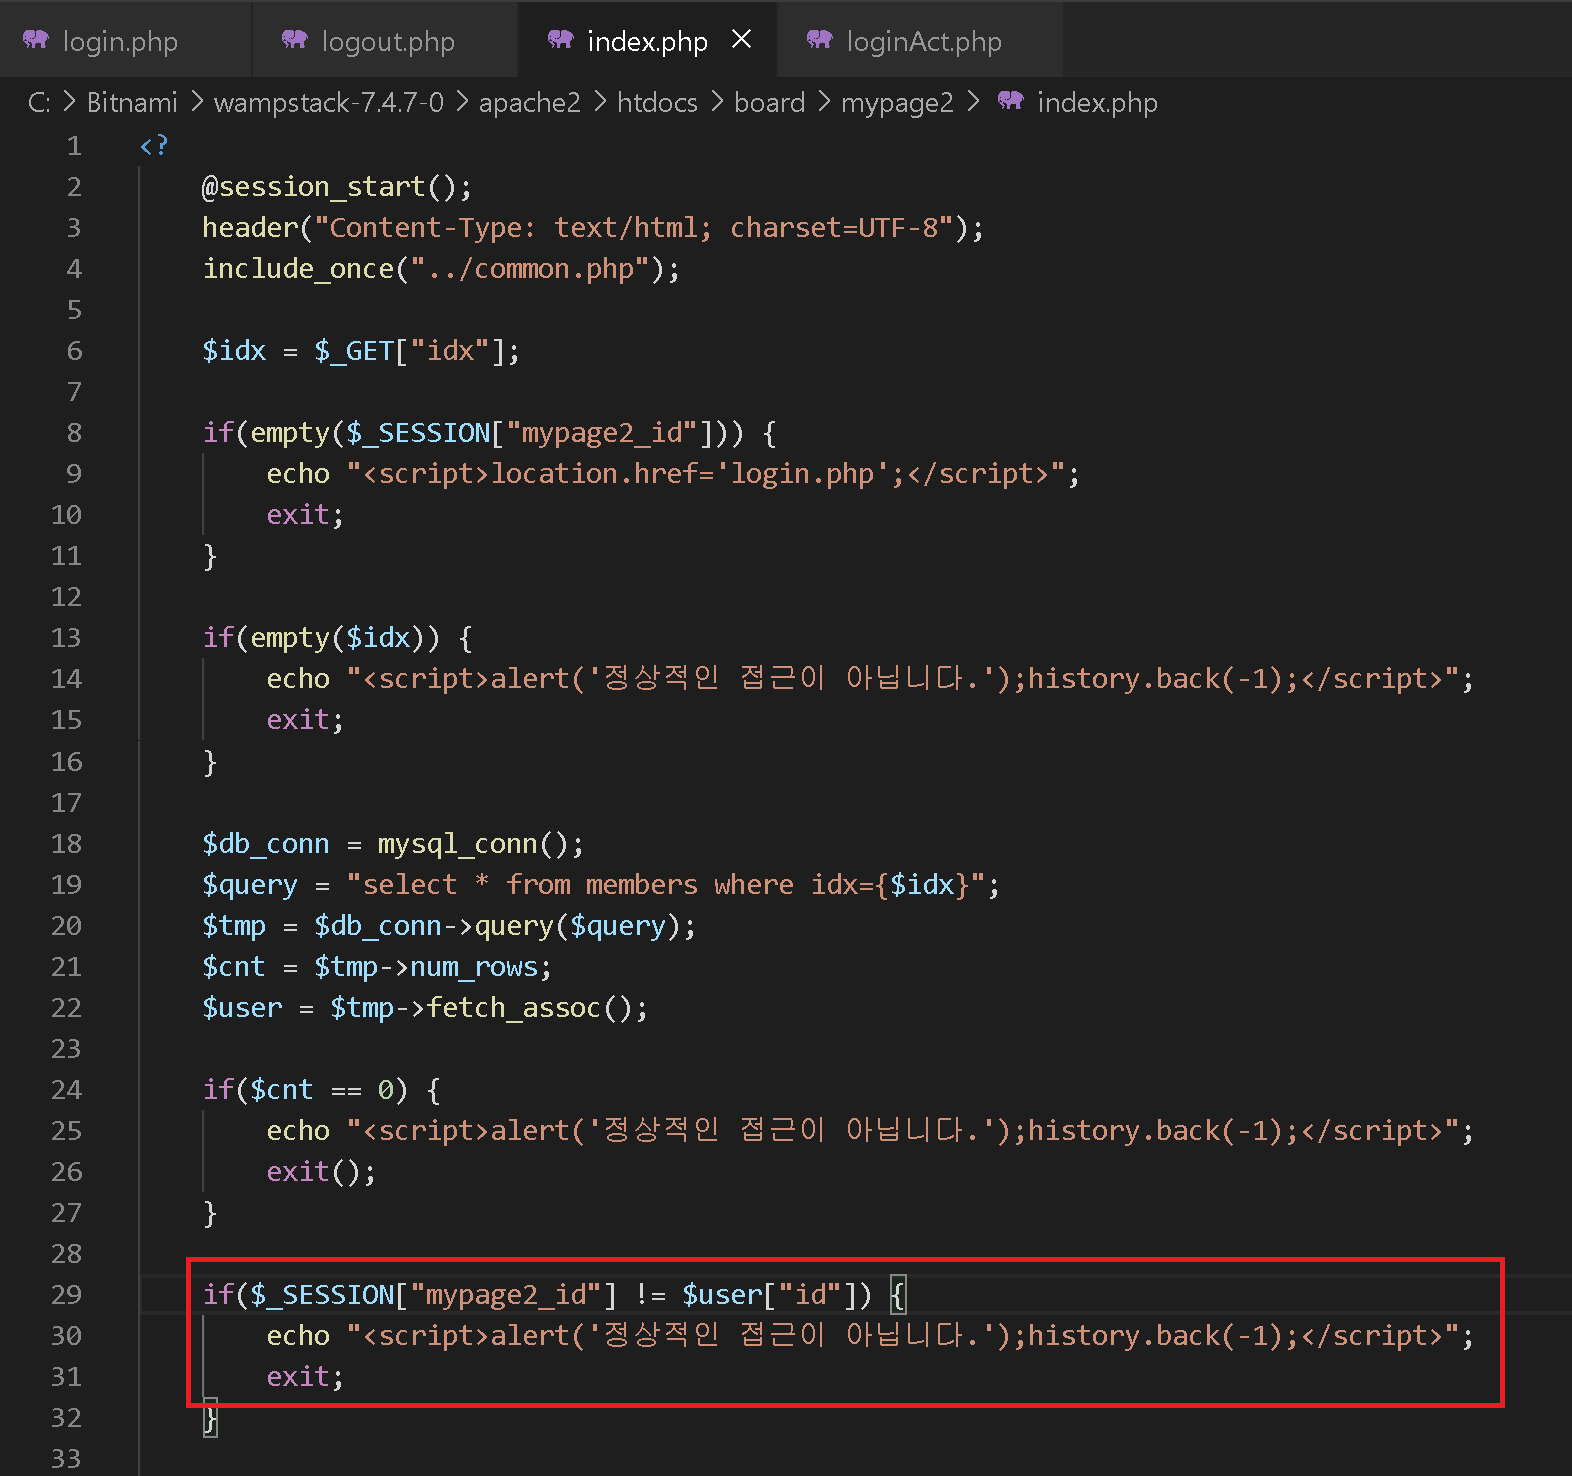
Task: Click PHP elephant icon on index.php tab
Action: click(x=561, y=40)
